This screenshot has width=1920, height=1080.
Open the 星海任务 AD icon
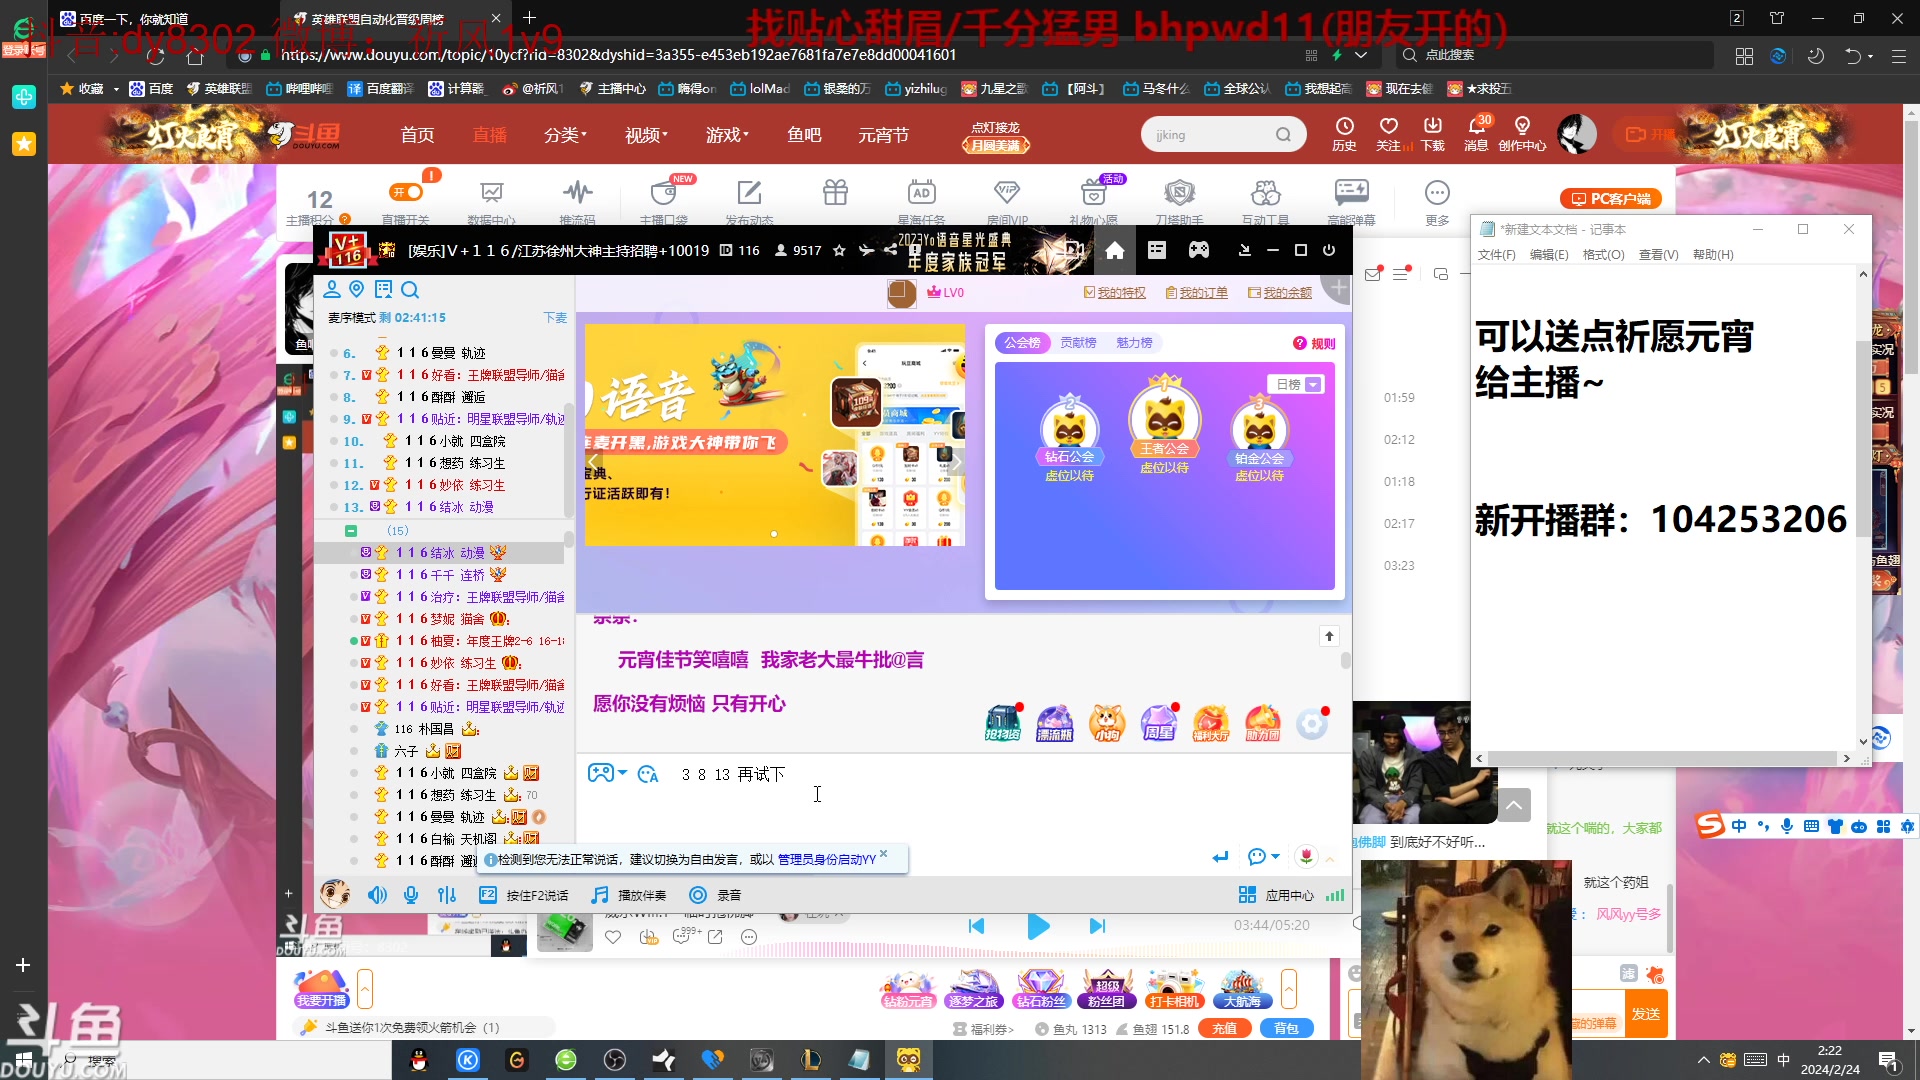pyautogui.click(x=921, y=192)
